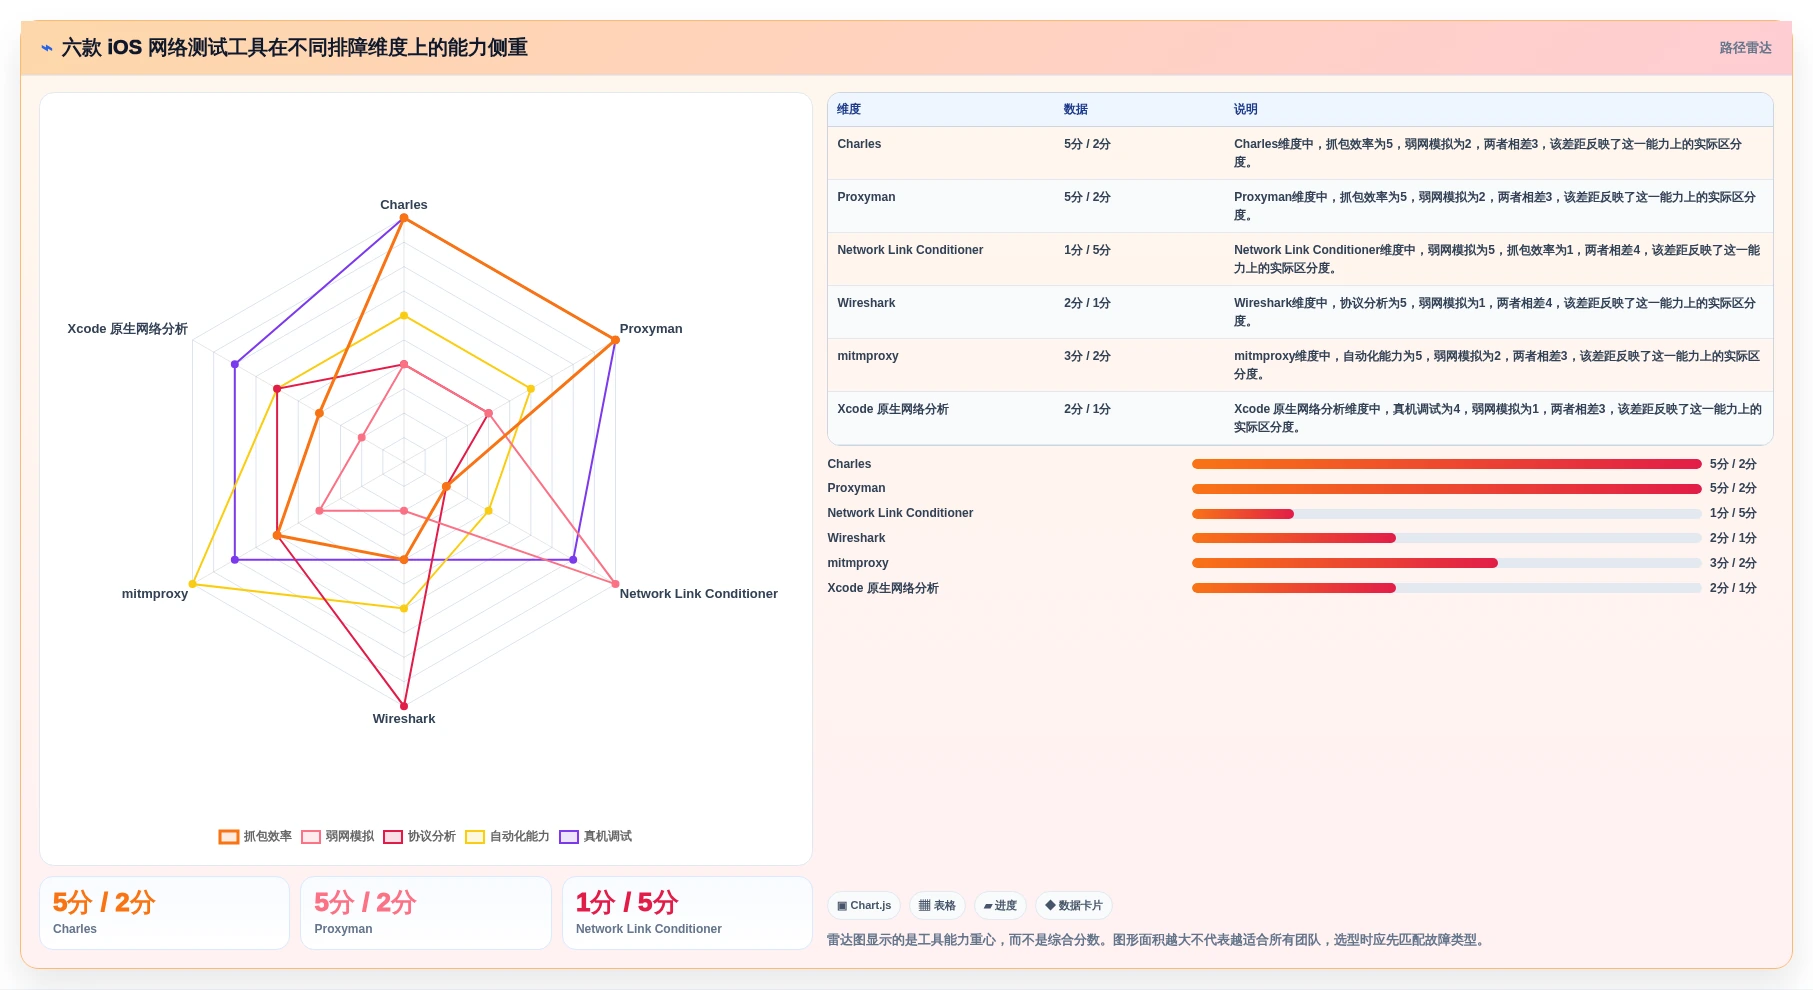Select the Proxyman table row name
The image size is (1813, 990).
866,197
